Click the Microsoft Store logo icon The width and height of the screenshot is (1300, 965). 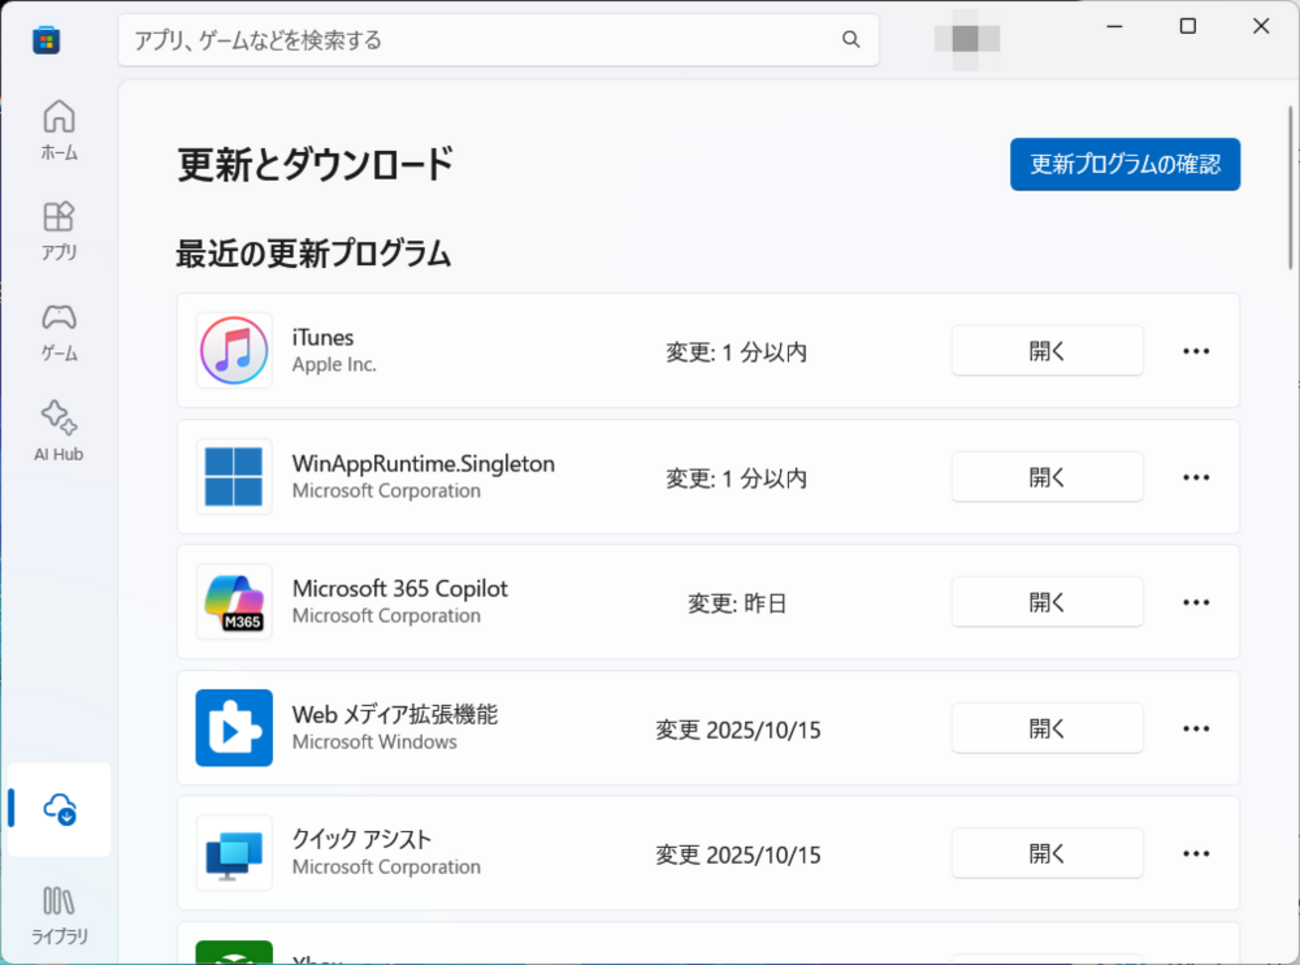tap(46, 40)
